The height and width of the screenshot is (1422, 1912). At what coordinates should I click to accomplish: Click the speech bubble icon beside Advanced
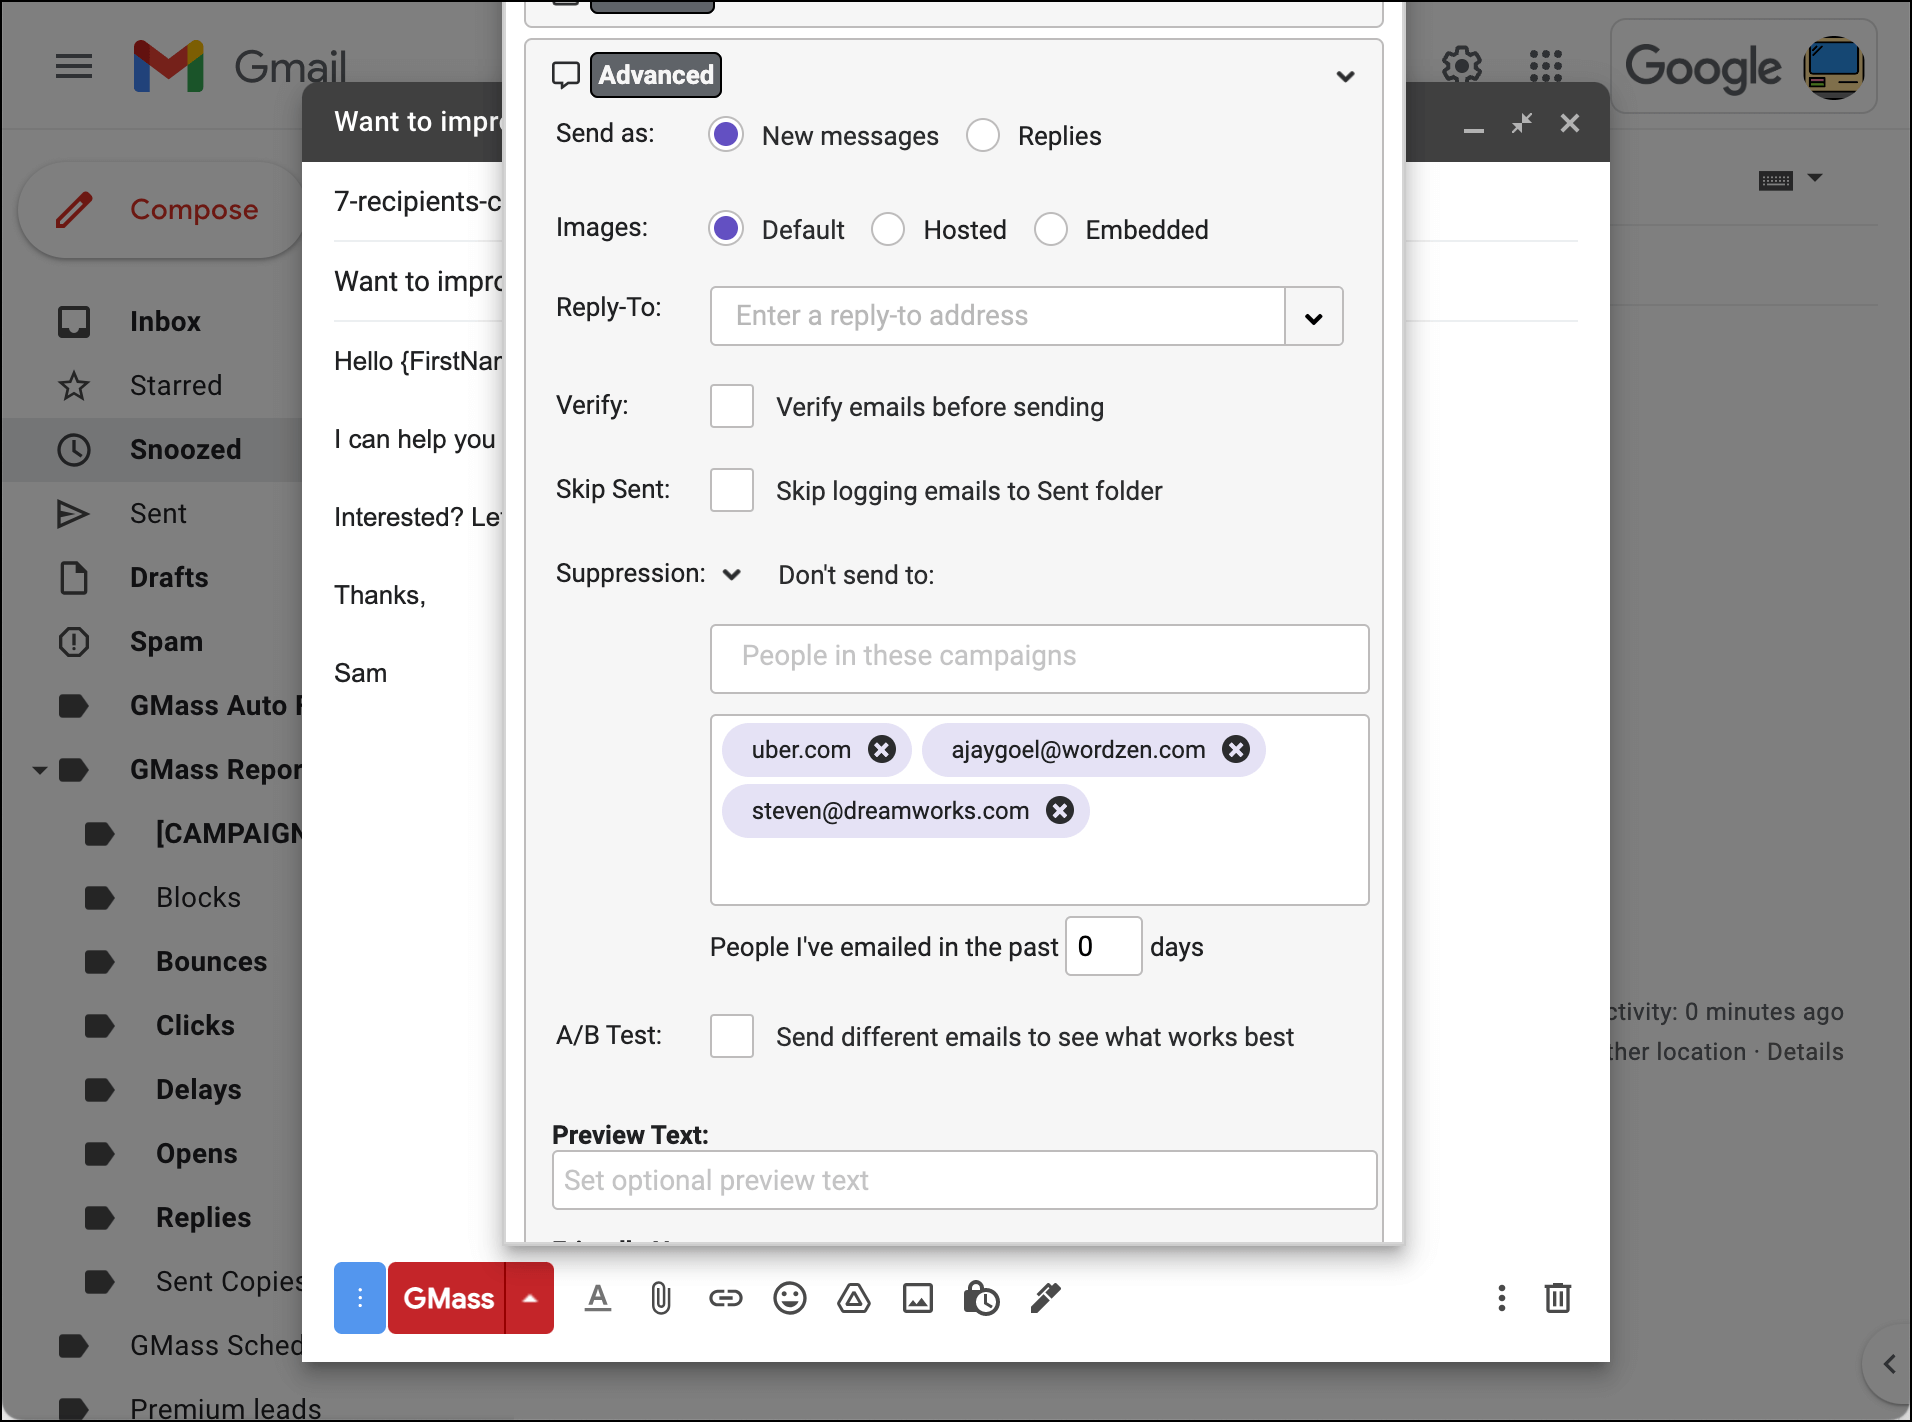566,75
